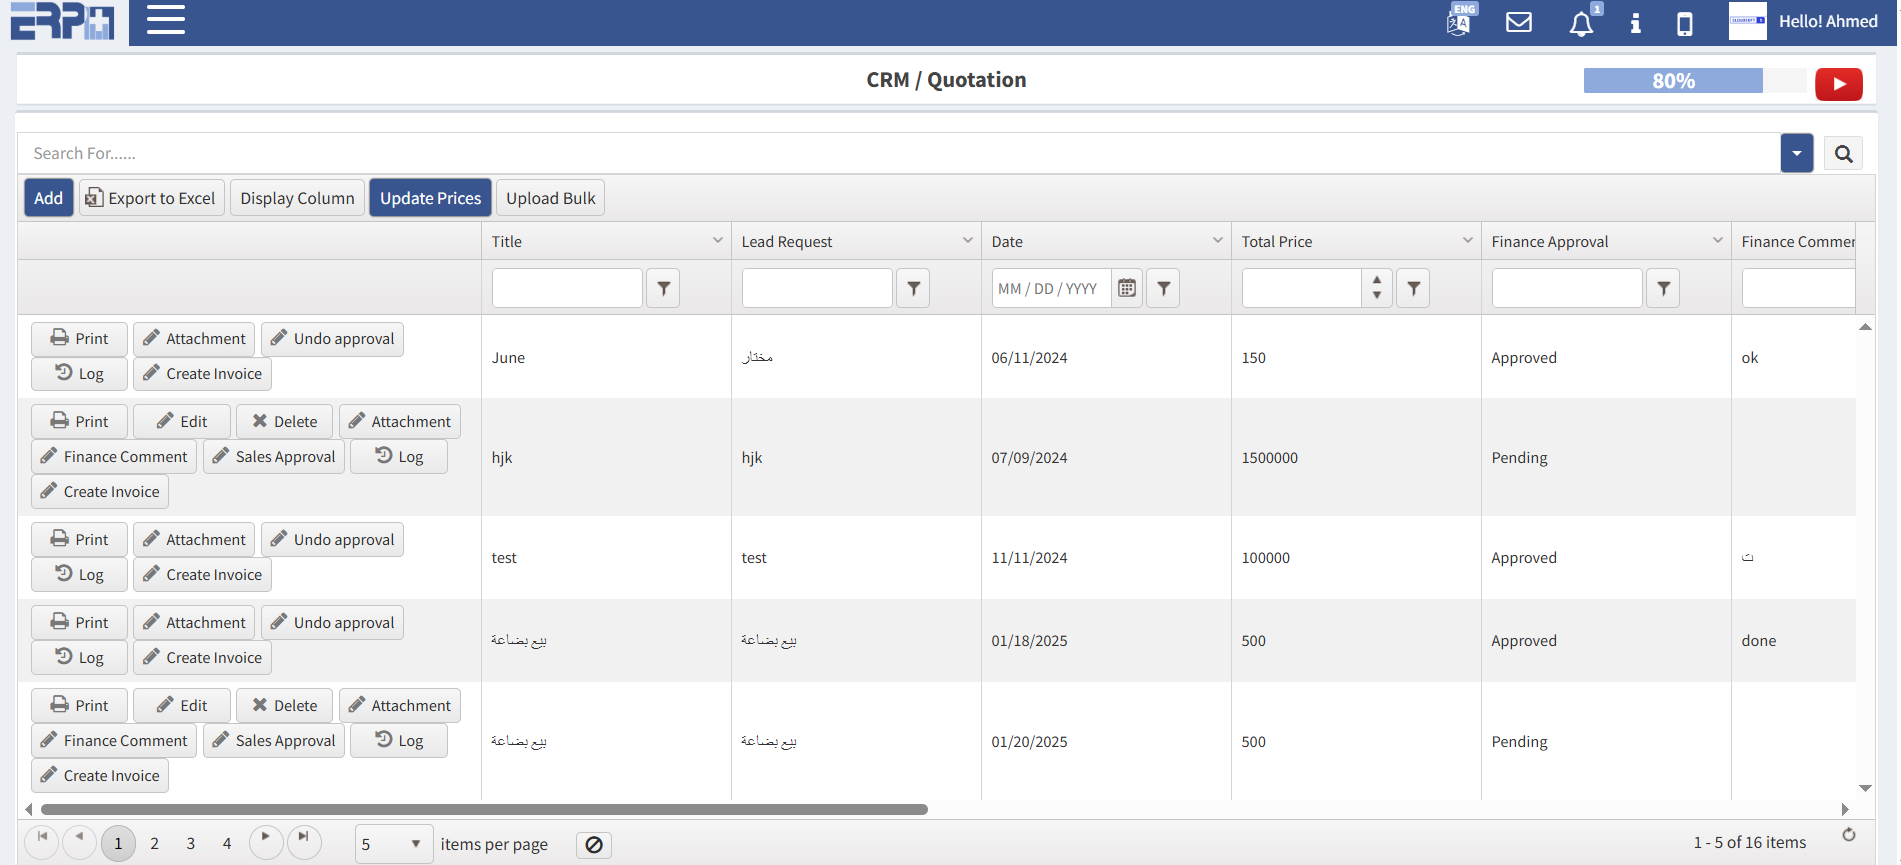This screenshot has width=1901, height=865.
Task: Click Undo approval for the June quotation
Action: click(332, 339)
